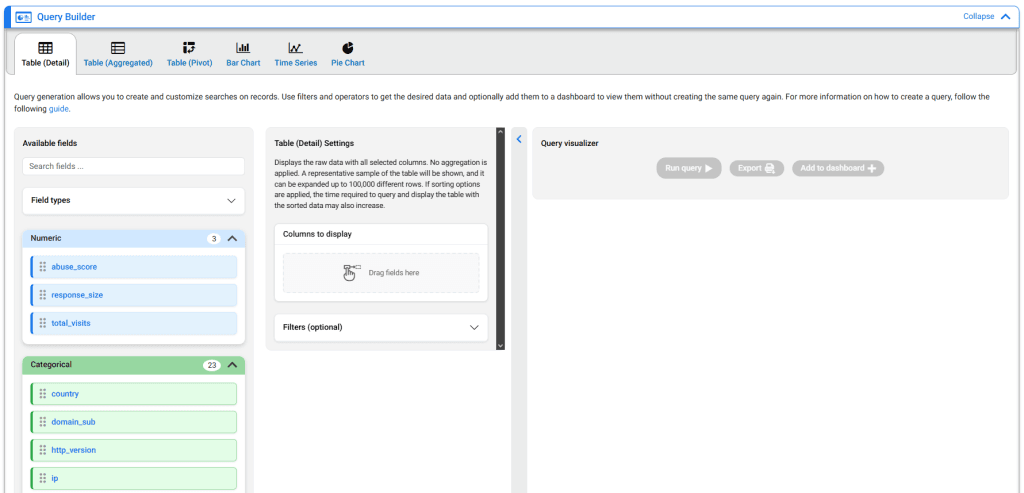
Task: Open the Time Series tab
Action: (x=295, y=54)
